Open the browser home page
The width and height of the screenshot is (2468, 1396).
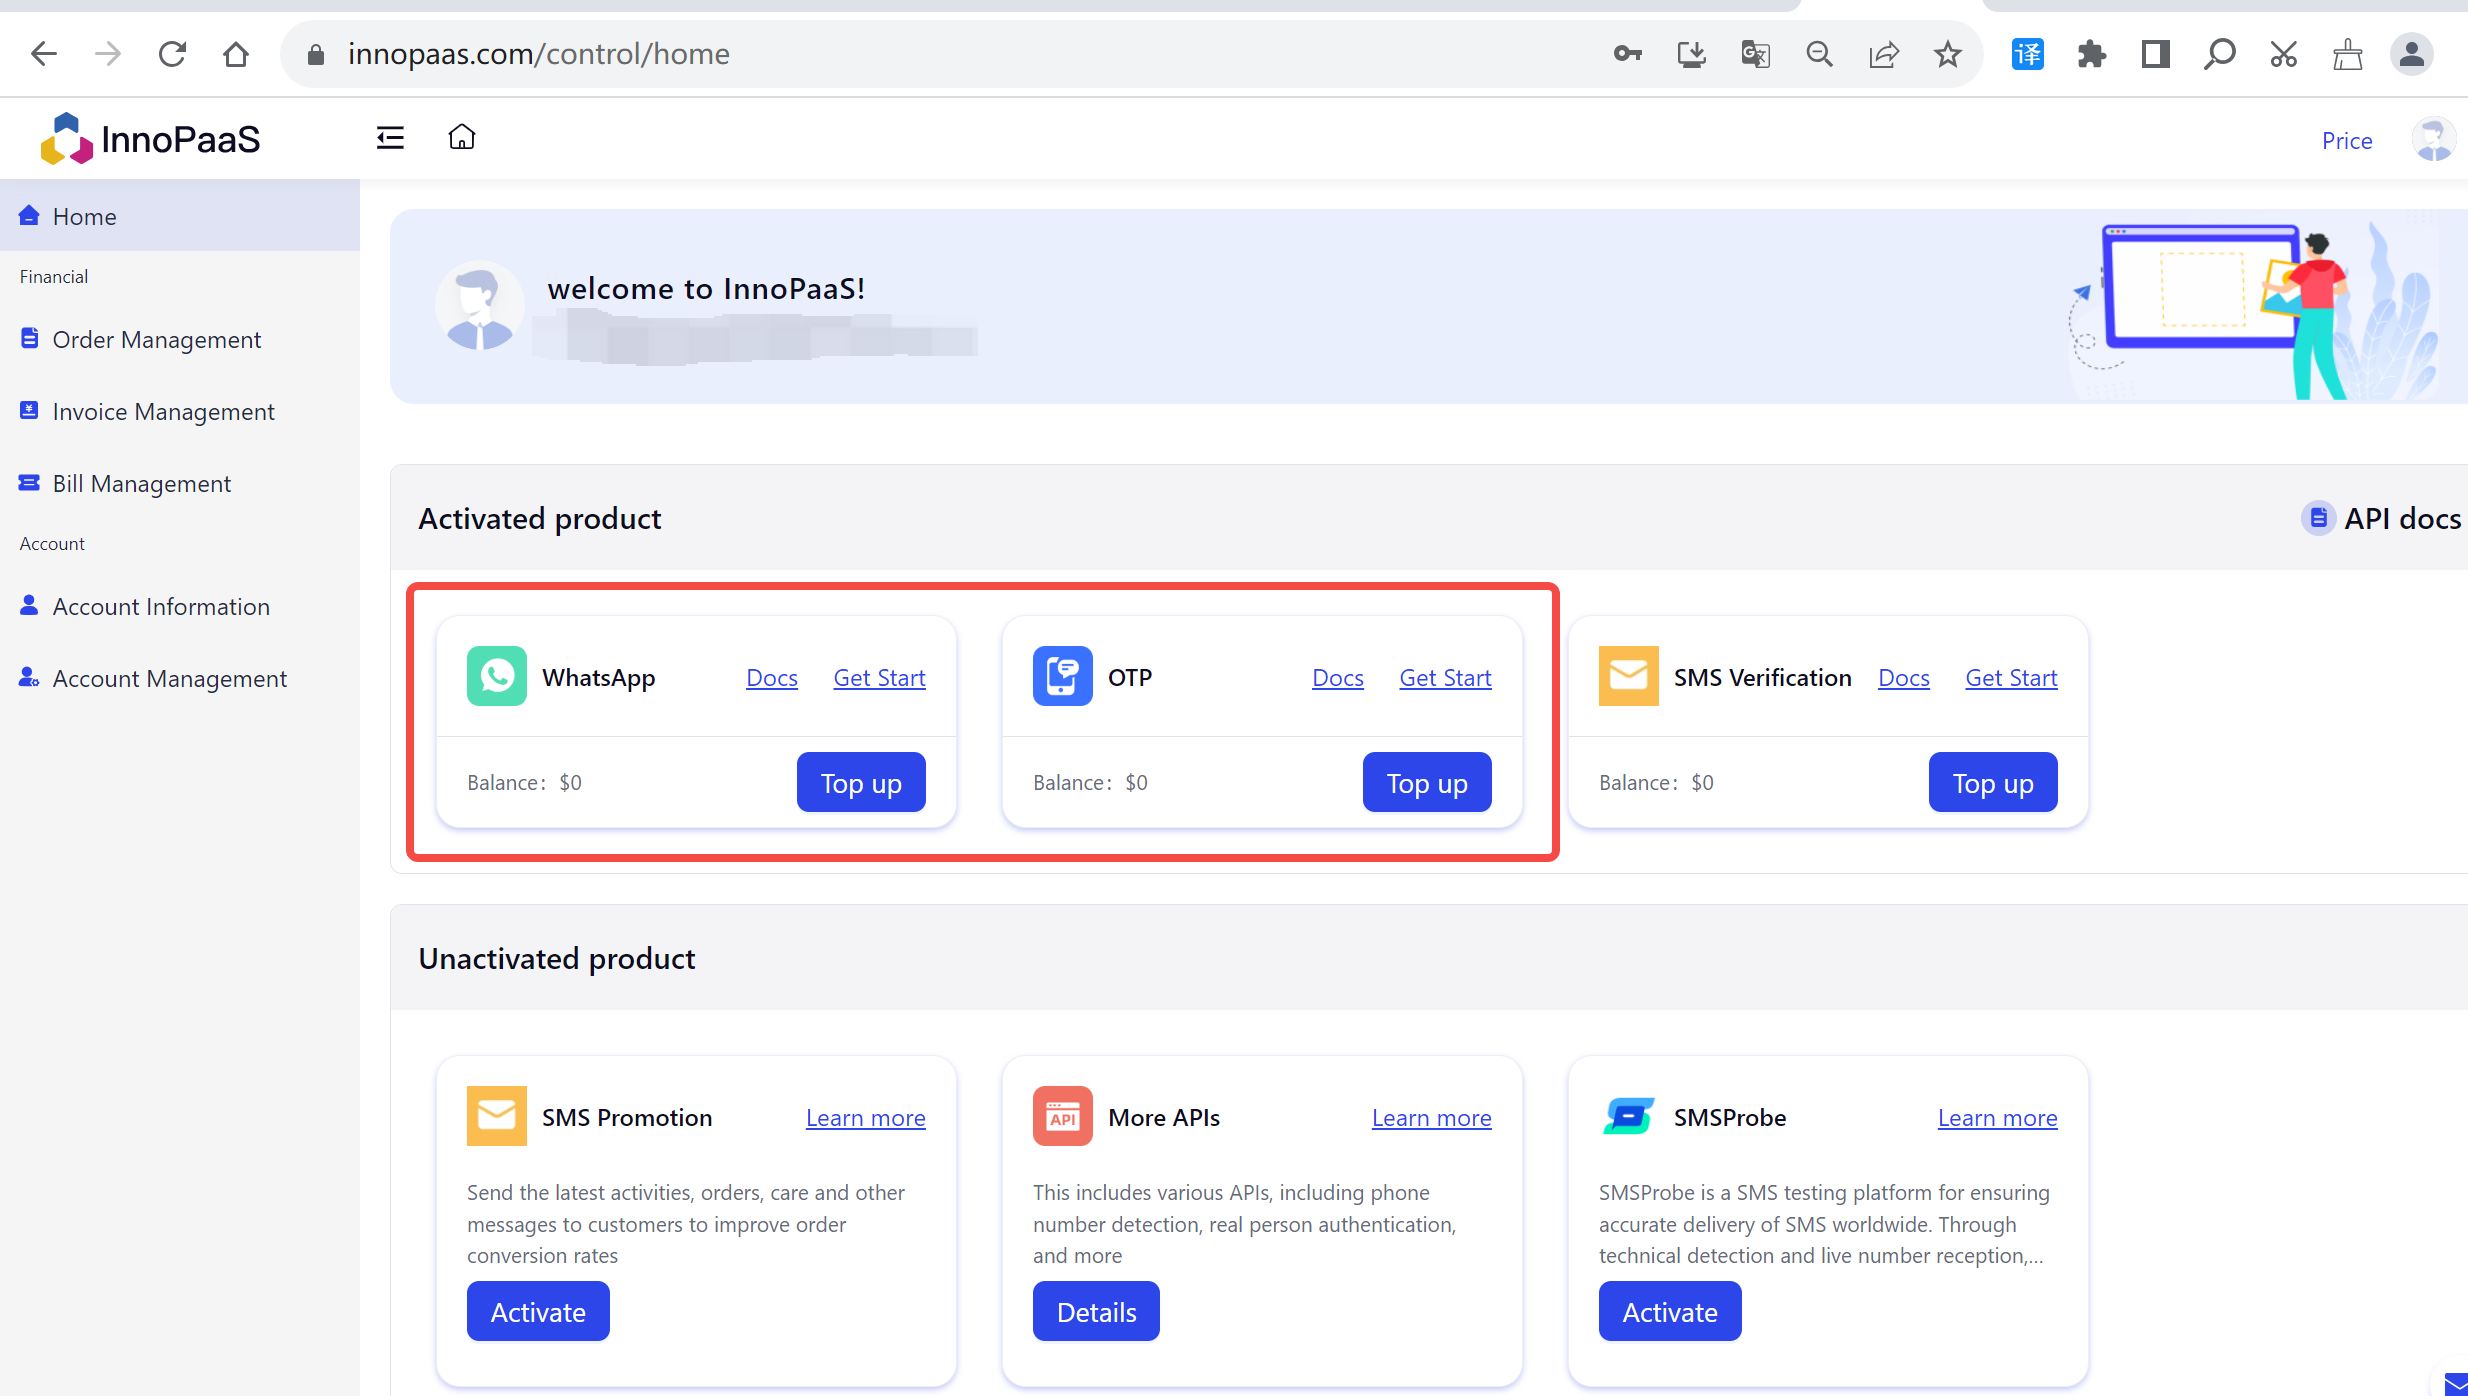coord(236,54)
